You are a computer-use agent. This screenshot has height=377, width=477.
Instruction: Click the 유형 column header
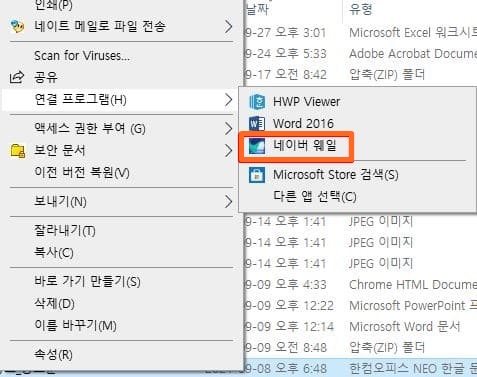tap(361, 9)
